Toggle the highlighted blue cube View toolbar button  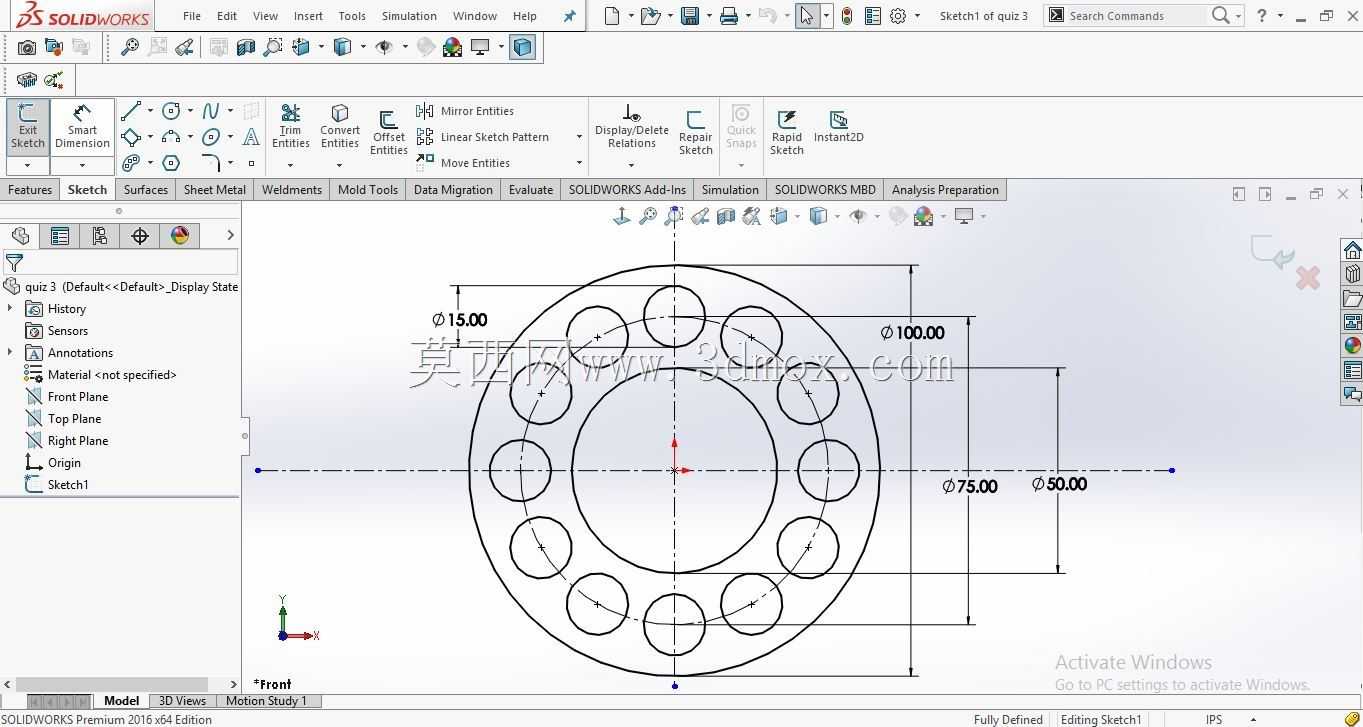pyautogui.click(x=522, y=47)
